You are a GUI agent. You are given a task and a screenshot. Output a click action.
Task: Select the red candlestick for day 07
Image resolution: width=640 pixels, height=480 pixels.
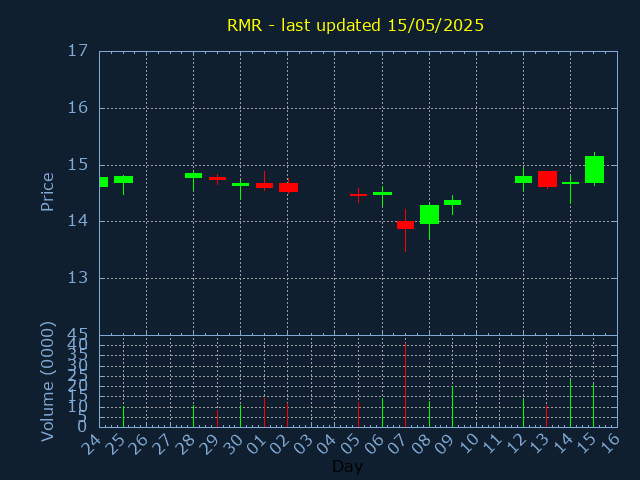[x=405, y=225]
